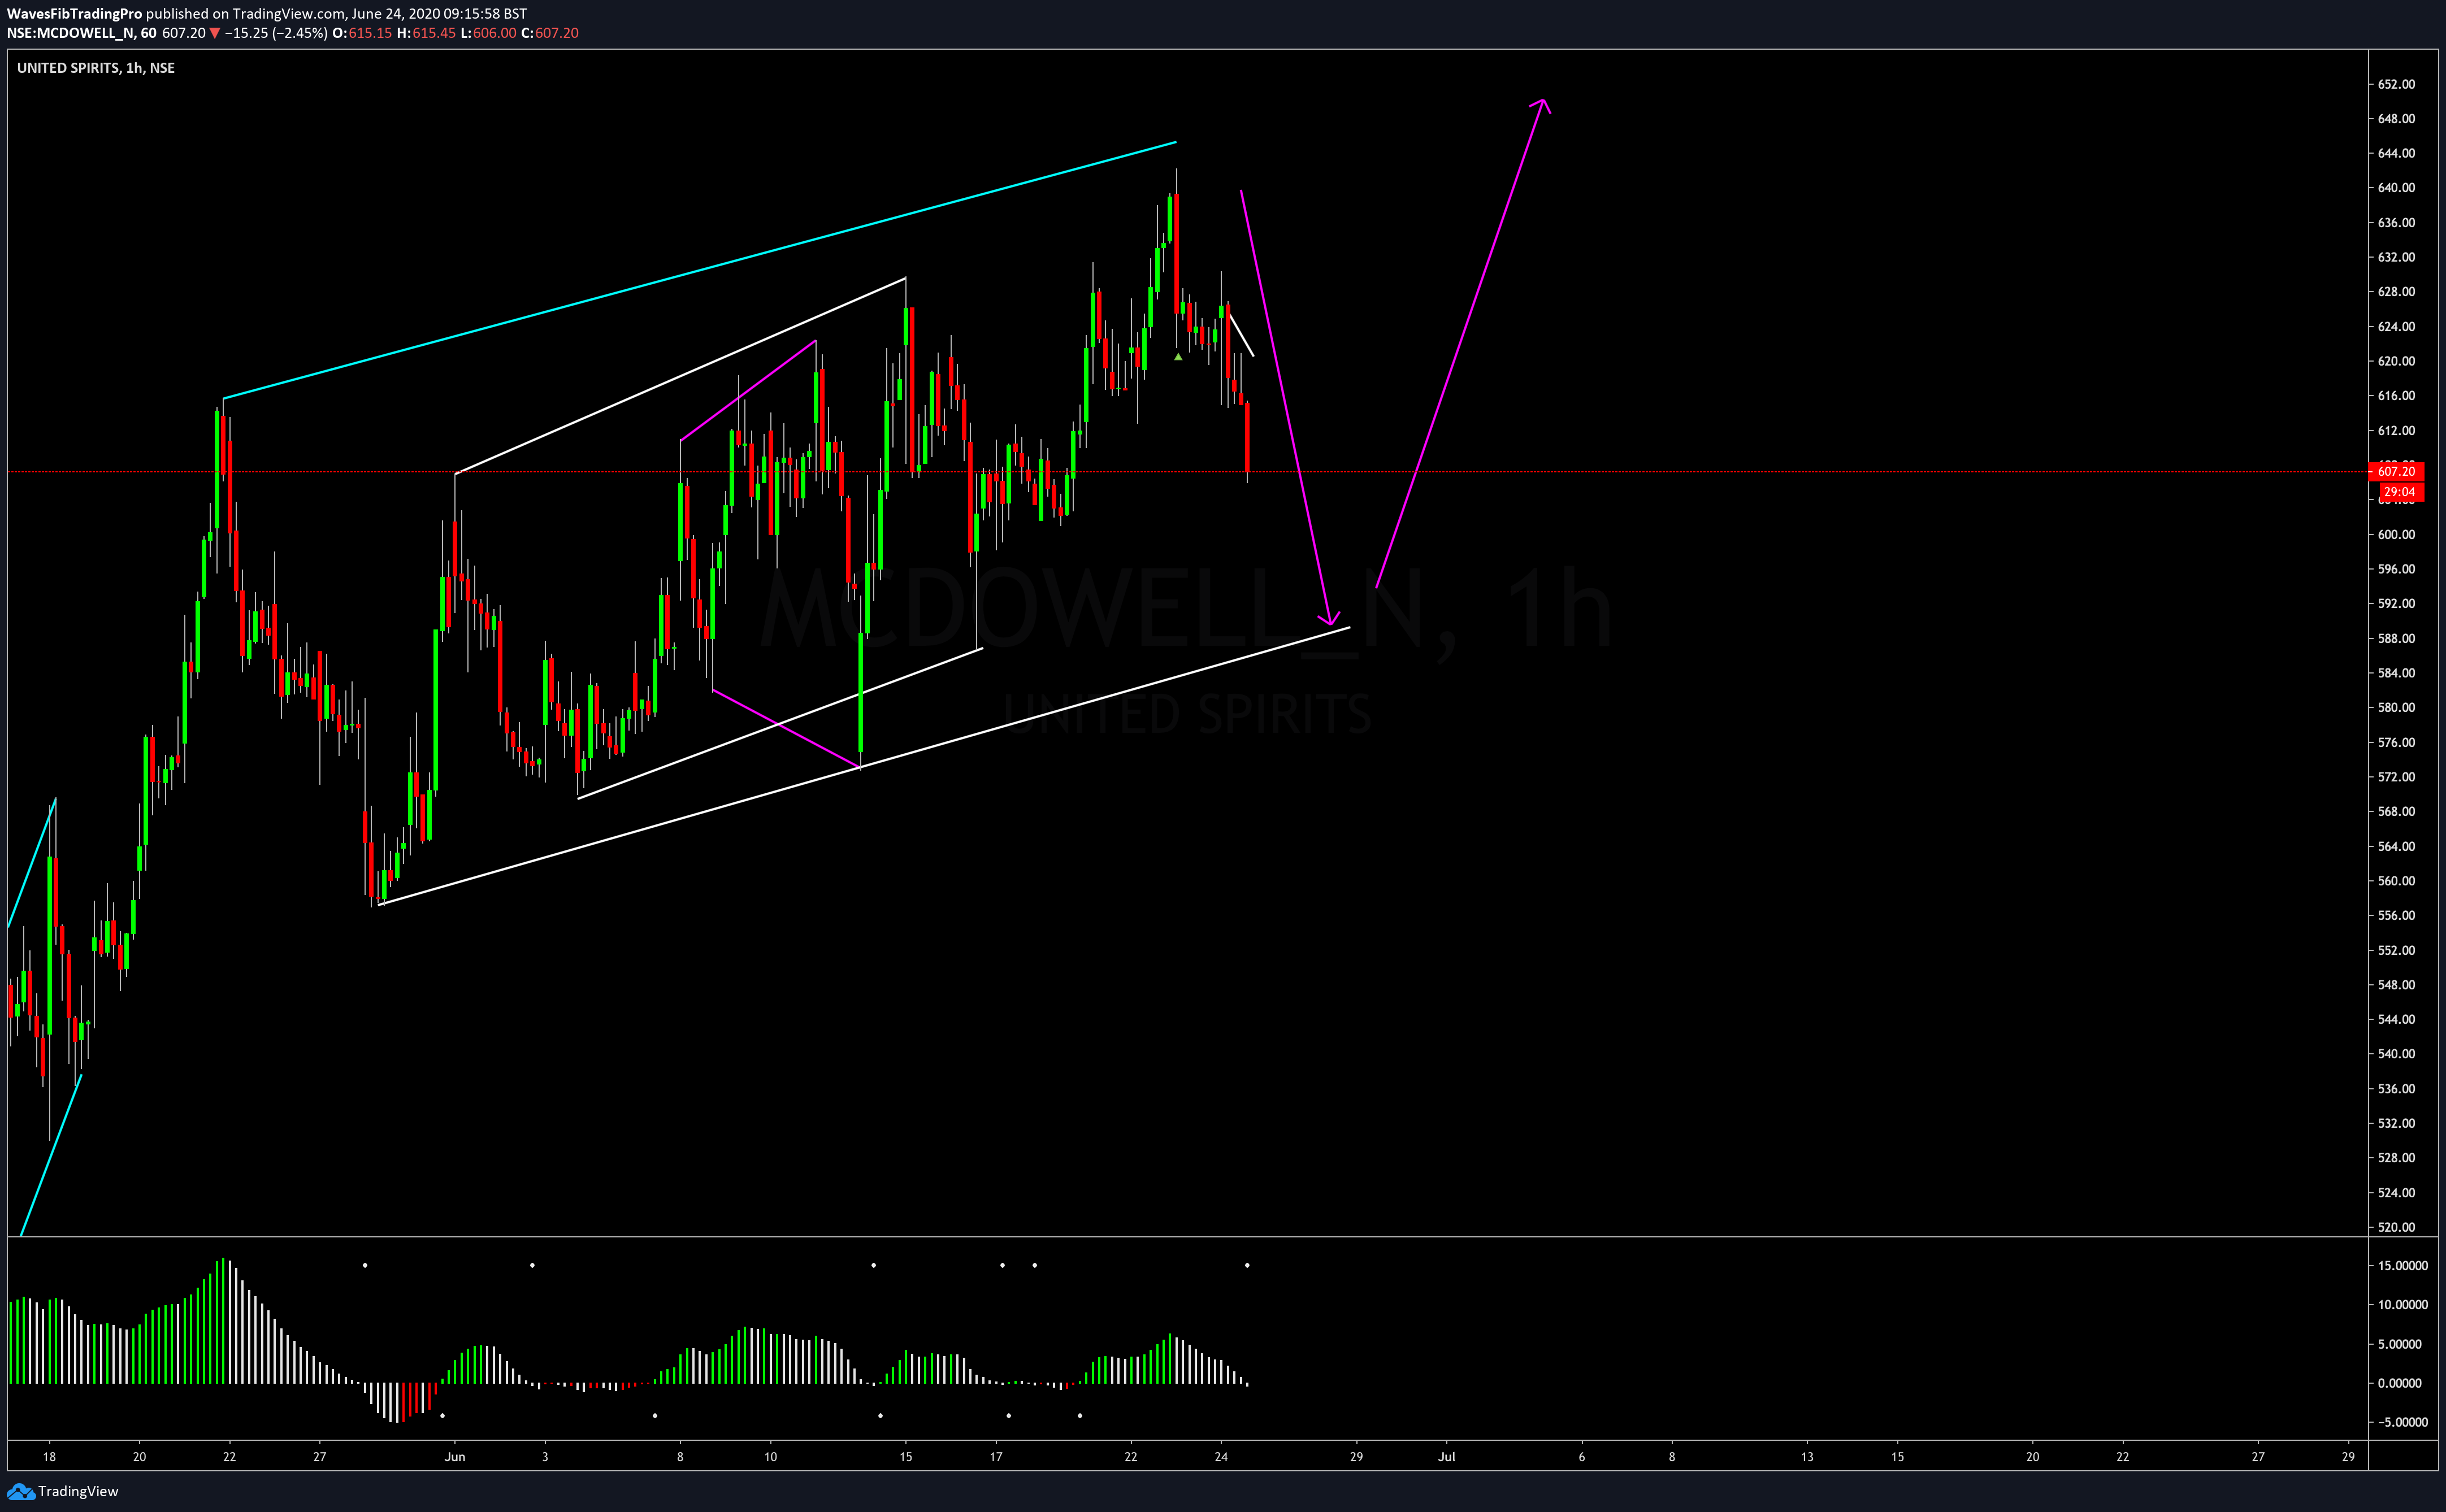Viewport: 2446px width, 1512px height.
Task: Click the 644.00 price axis label
Action: [2396, 153]
